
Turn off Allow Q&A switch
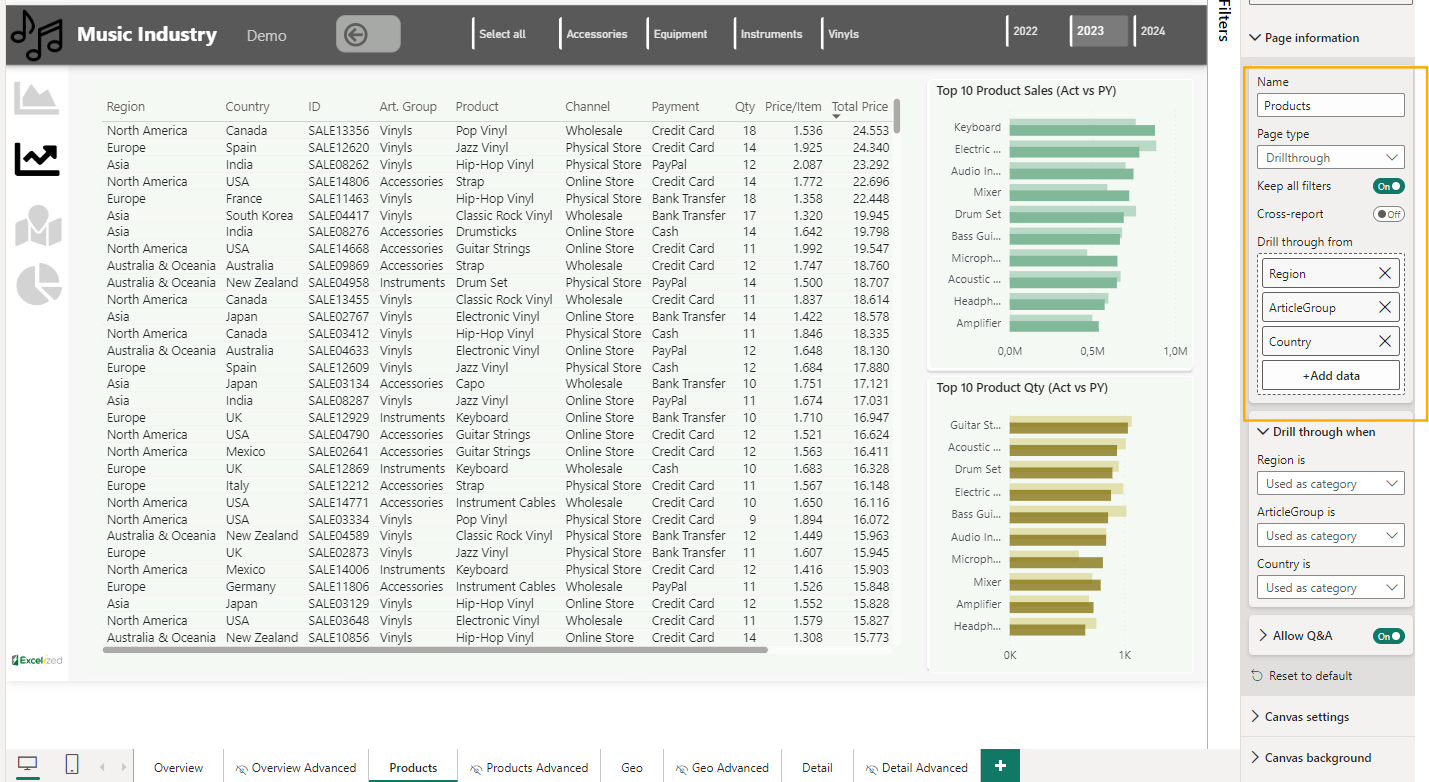[x=1388, y=636]
